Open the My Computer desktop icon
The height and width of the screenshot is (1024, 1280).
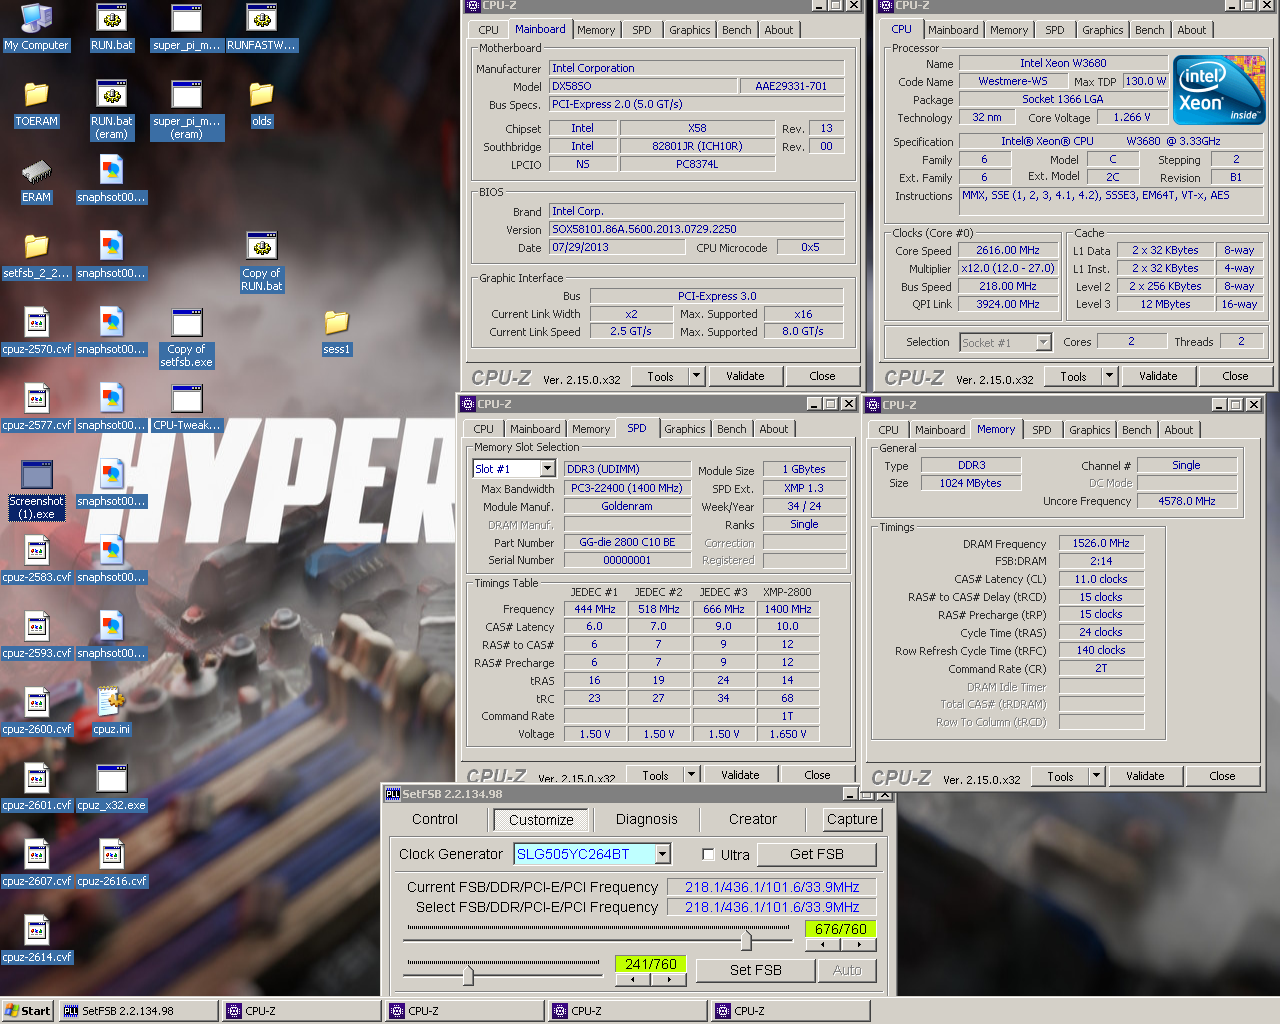[x=37, y=27]
